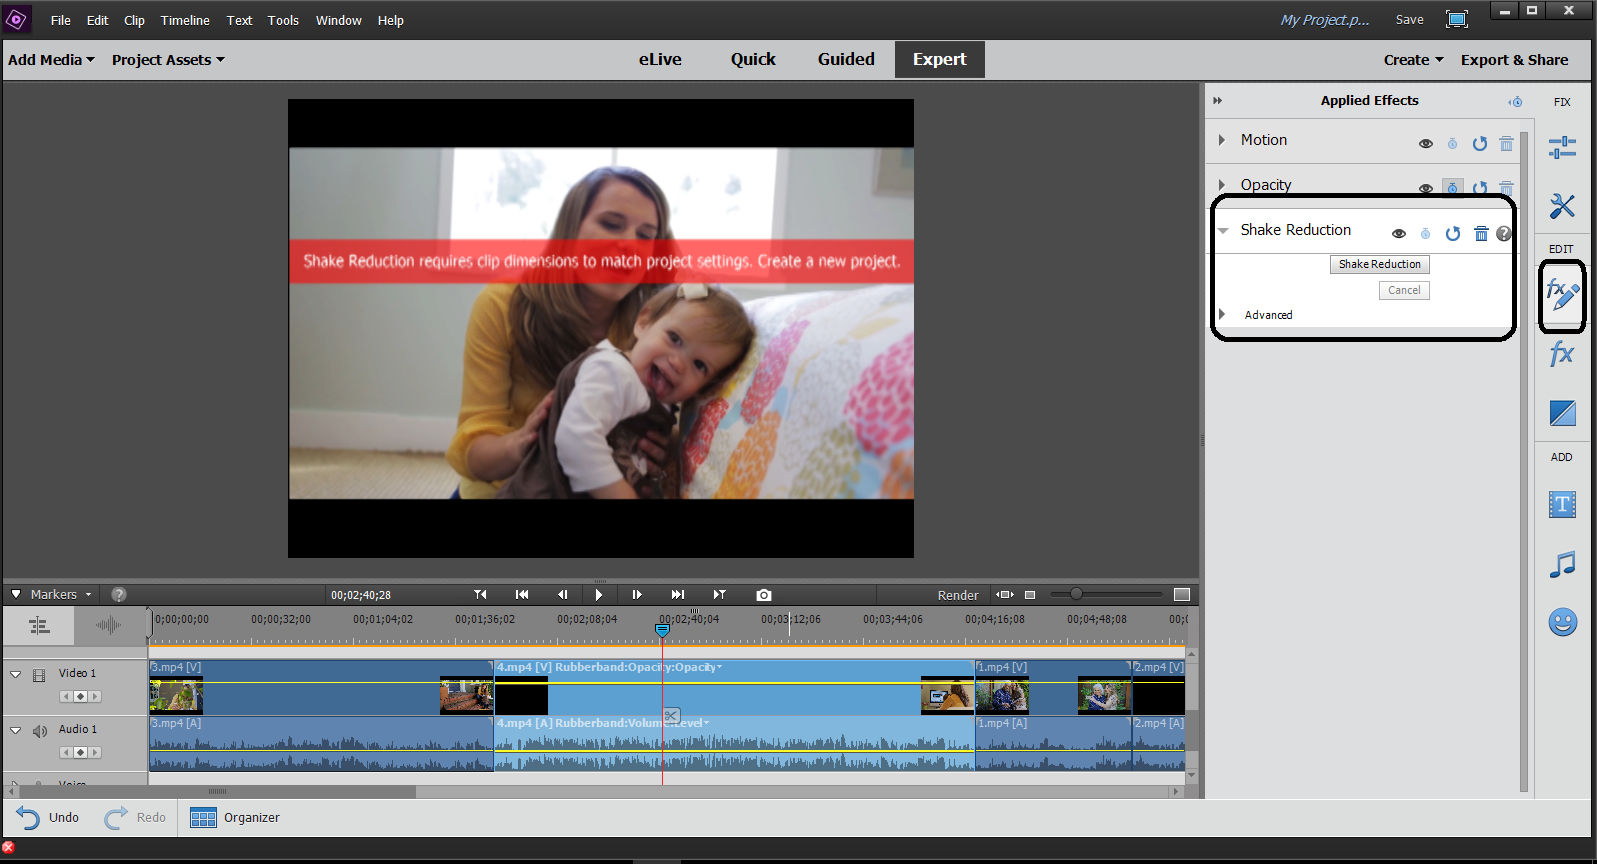Image resolution: width=1597 pixels, height=864 pixels.
Task: Open the Tools panel wrench icon
Action: coord(1562,206)
